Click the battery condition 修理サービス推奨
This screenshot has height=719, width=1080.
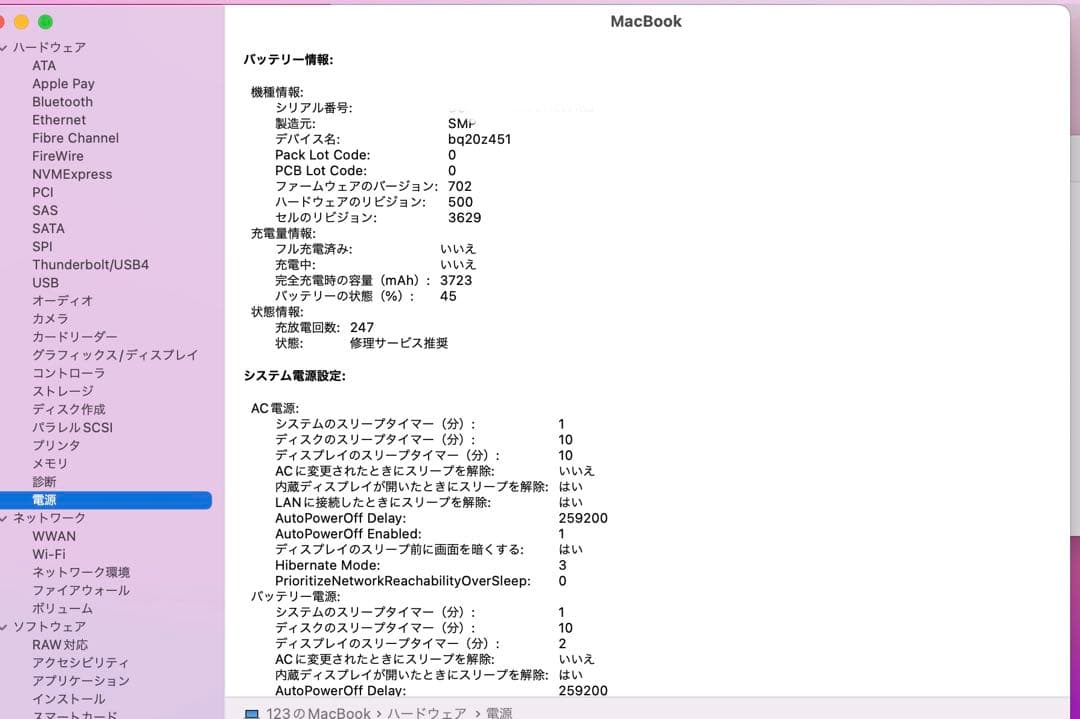point(399,343)
